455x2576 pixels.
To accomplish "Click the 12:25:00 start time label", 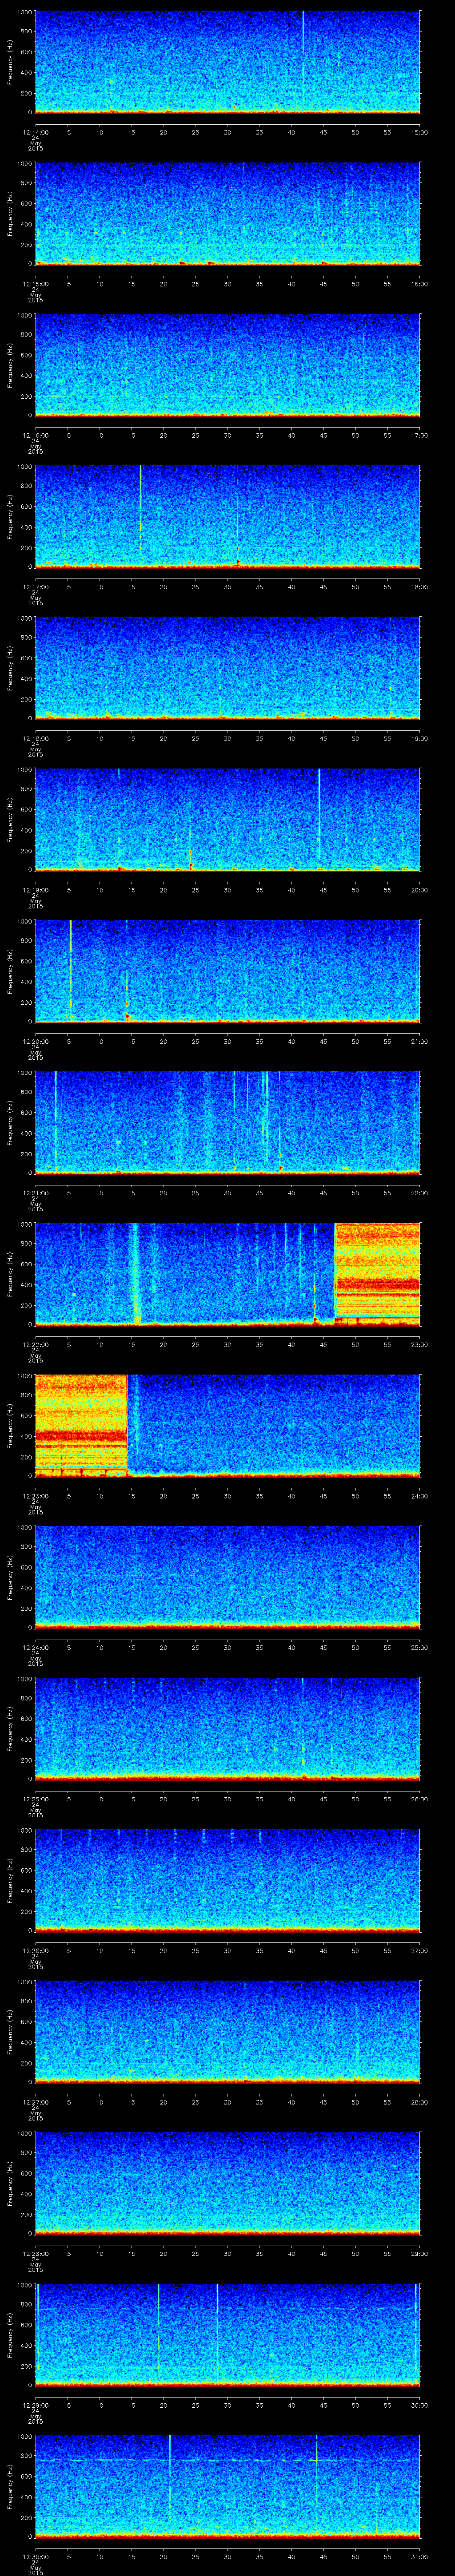I will pyautogui.click(x=35, y=1799).
